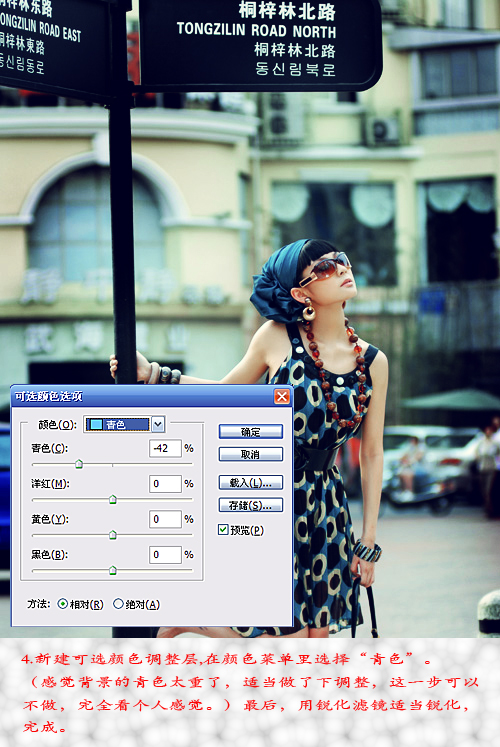The image size is (500, 747).
Task: Open the 颜色(O) dropdown arrow
Action: (158, 424)
